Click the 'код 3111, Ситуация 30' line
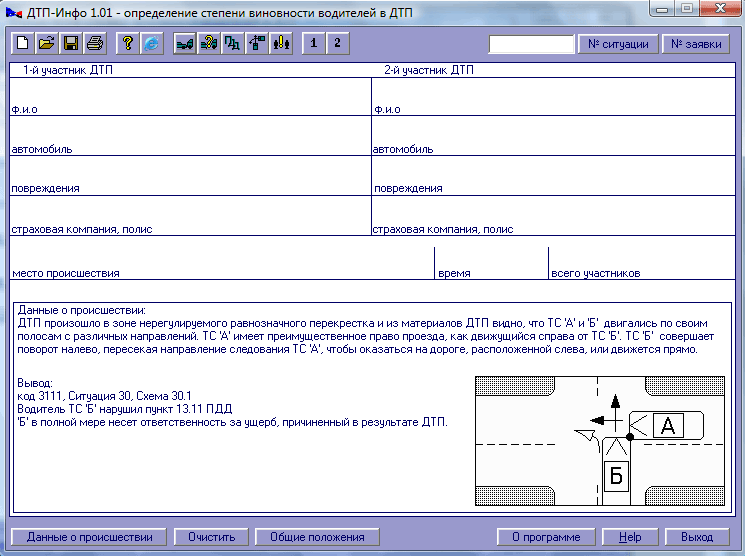Image resolution: width=745 pixels, height=556 pixels. pos(104,396)
